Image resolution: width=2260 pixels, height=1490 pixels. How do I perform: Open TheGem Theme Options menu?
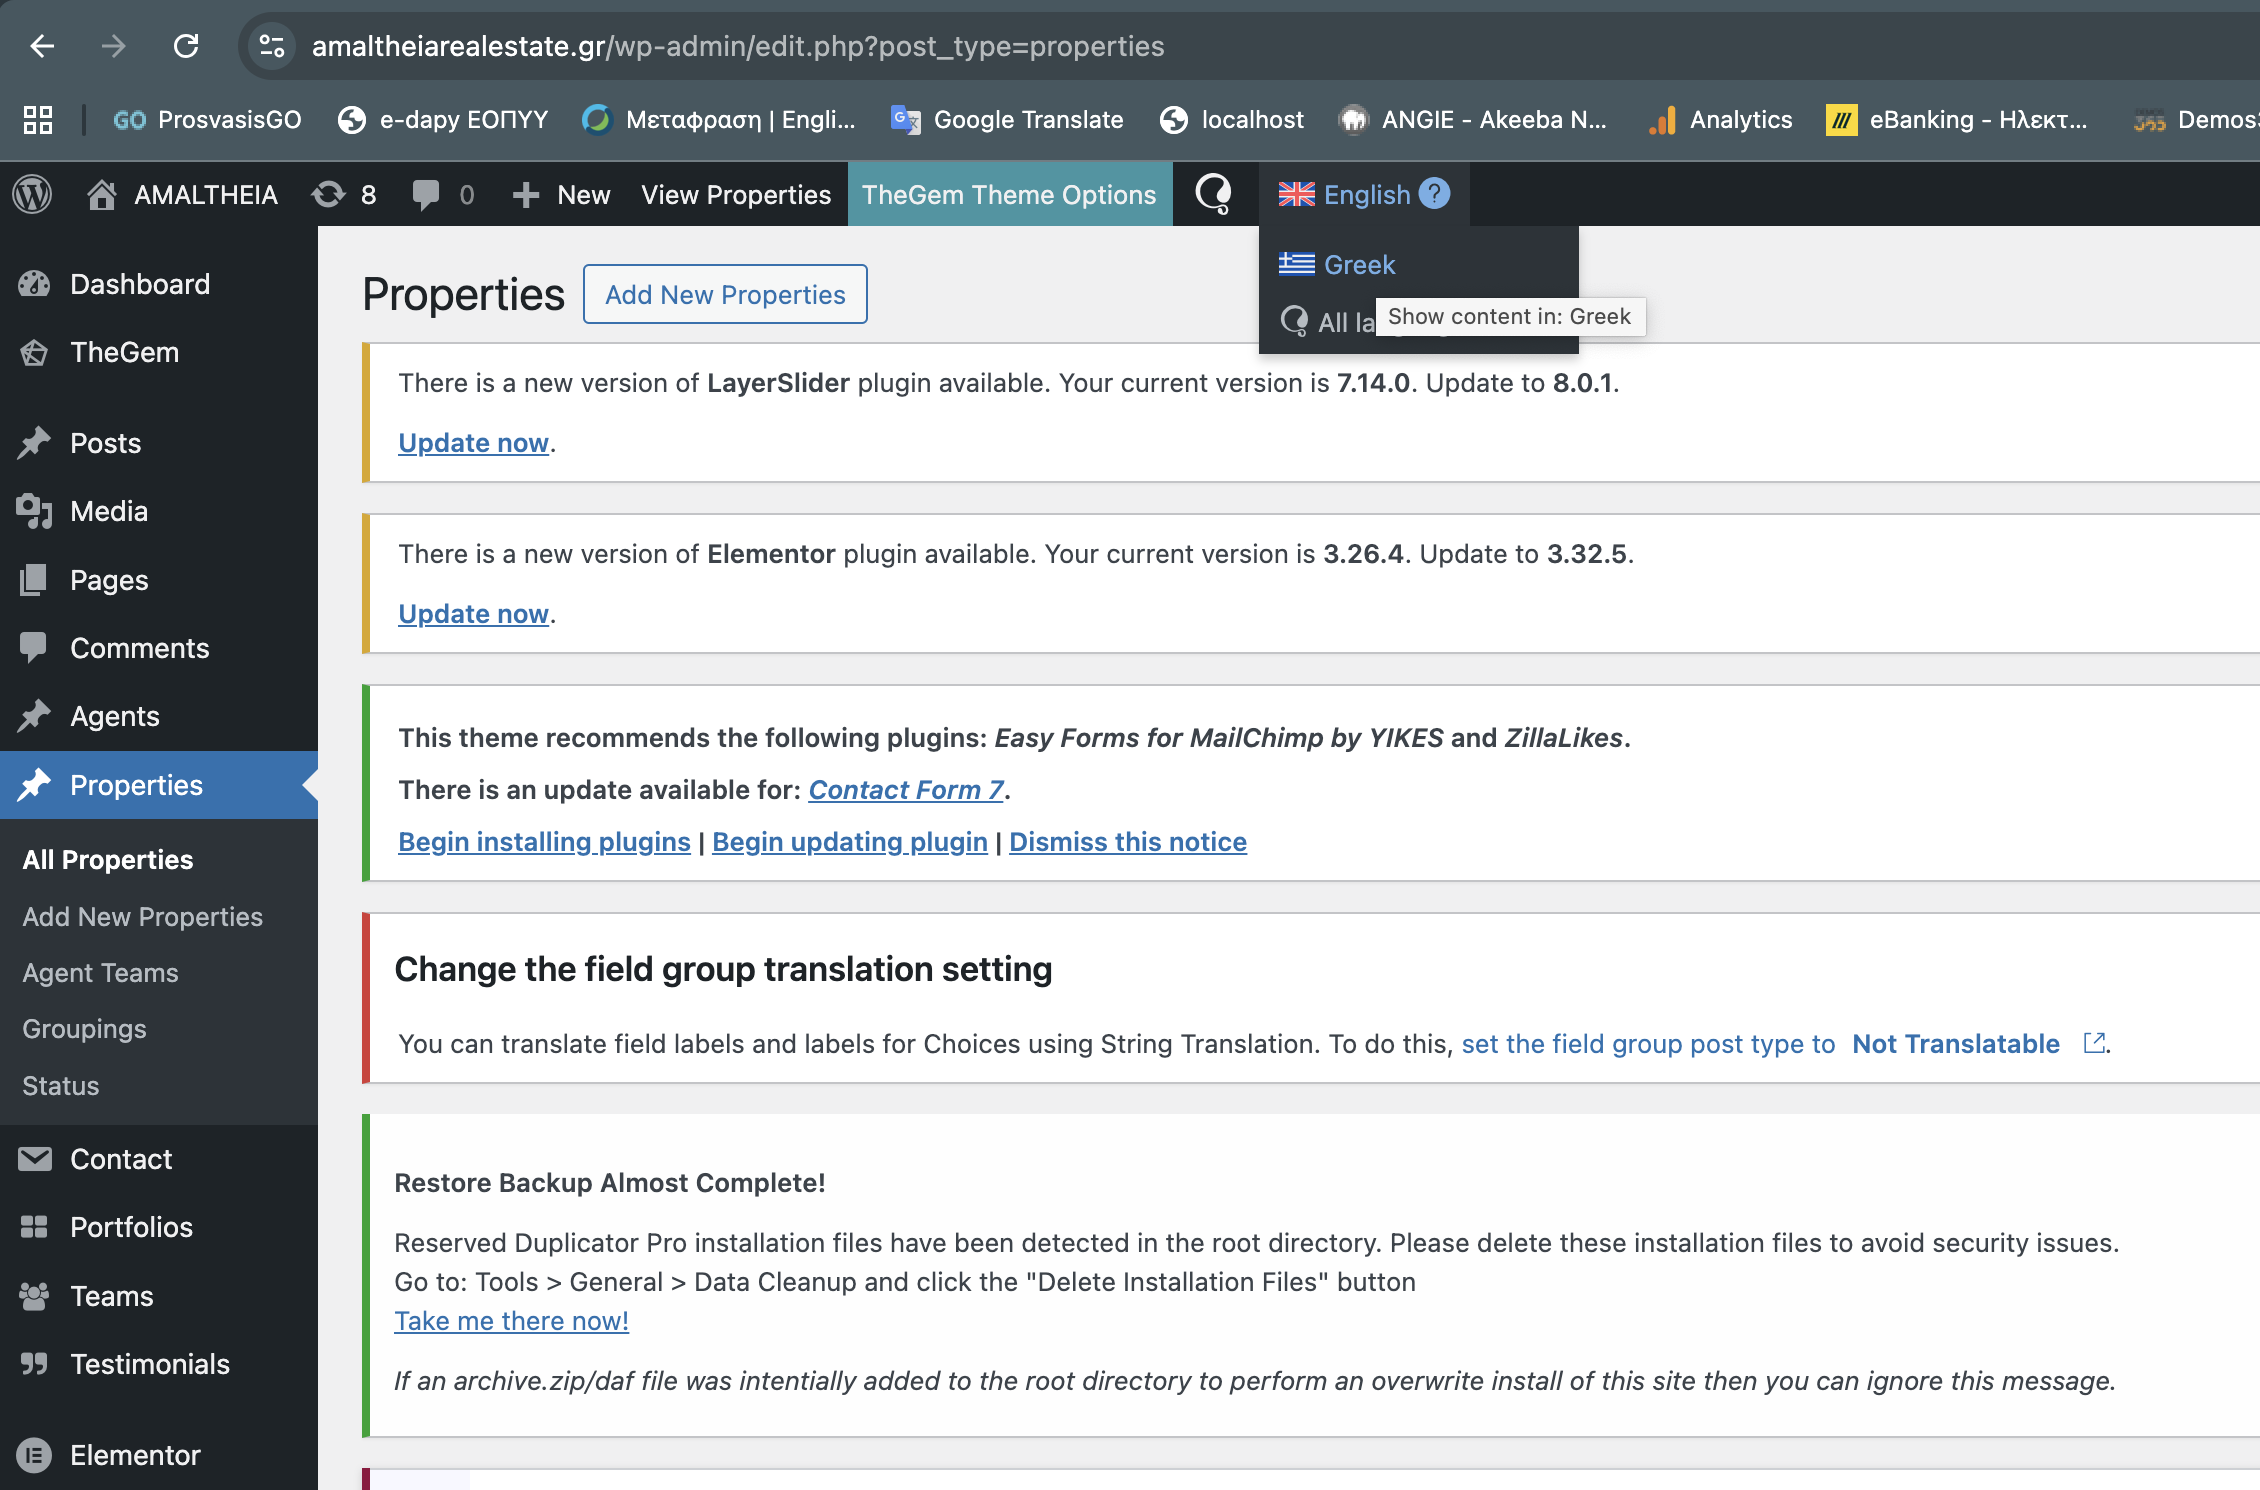click(1009, 194)
